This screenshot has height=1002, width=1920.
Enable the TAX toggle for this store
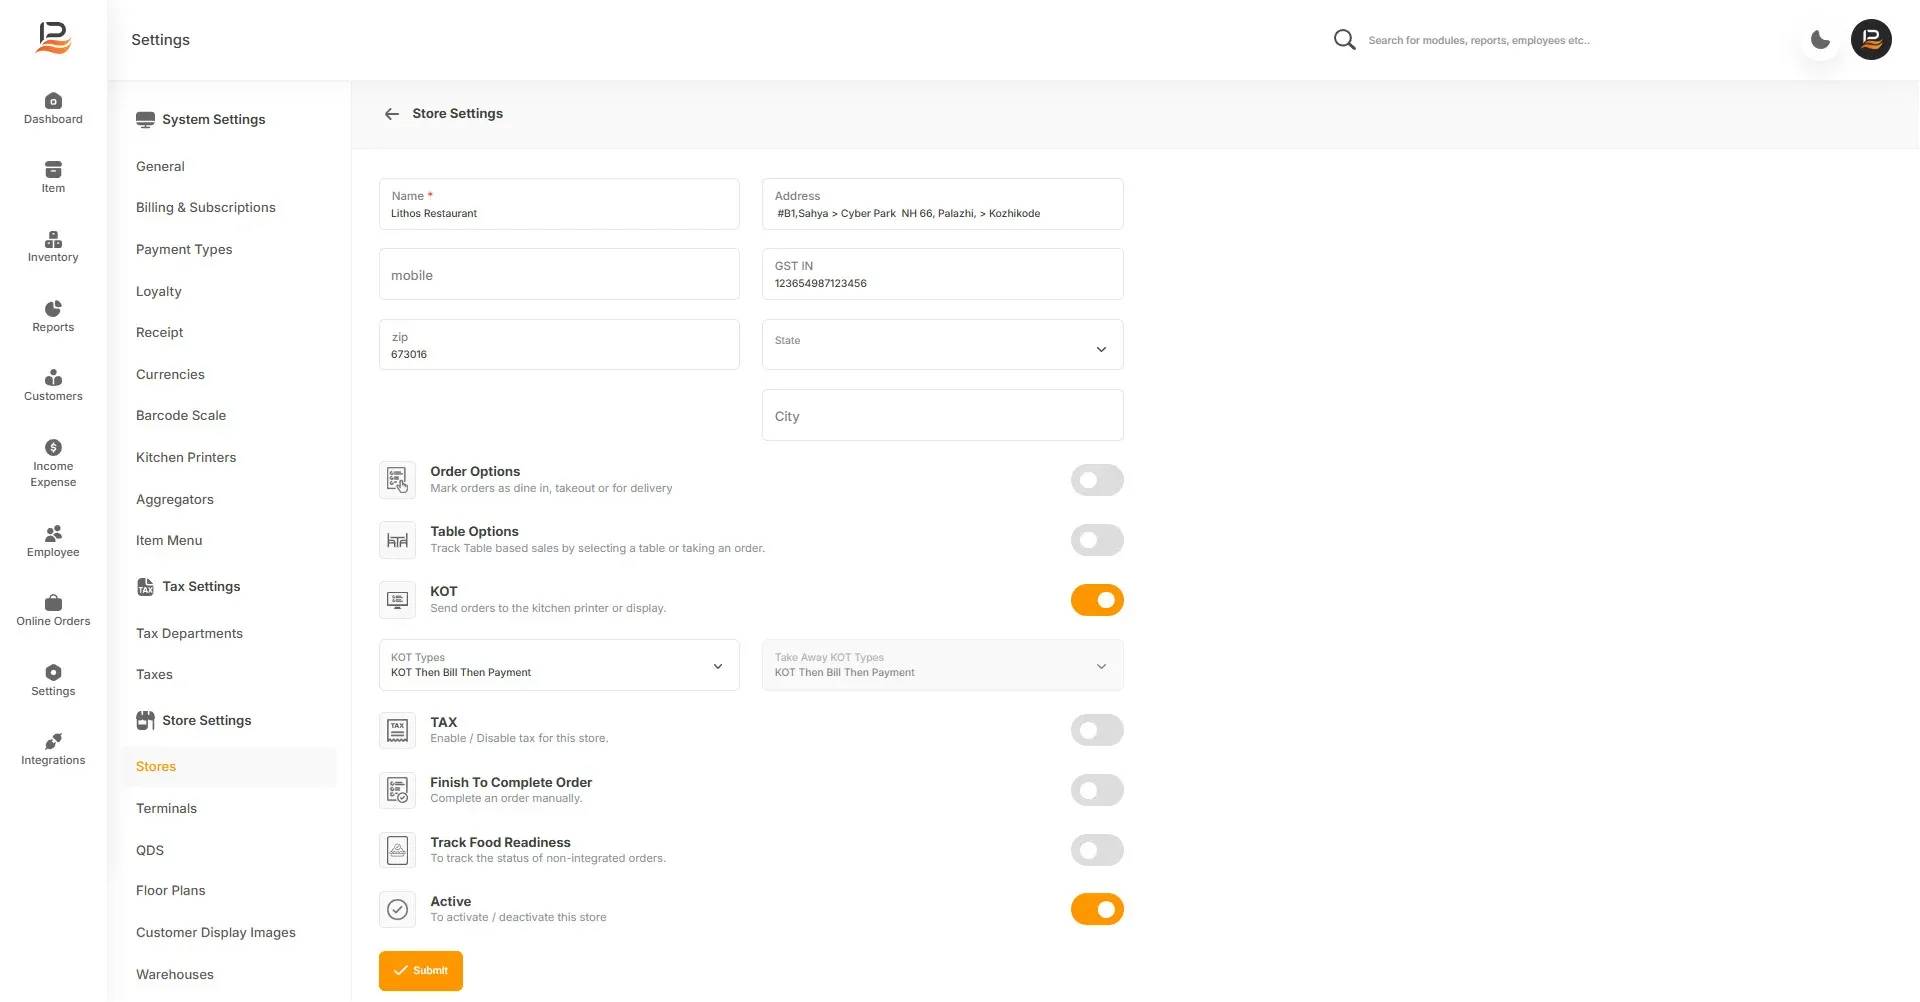tap(1097, 730)
